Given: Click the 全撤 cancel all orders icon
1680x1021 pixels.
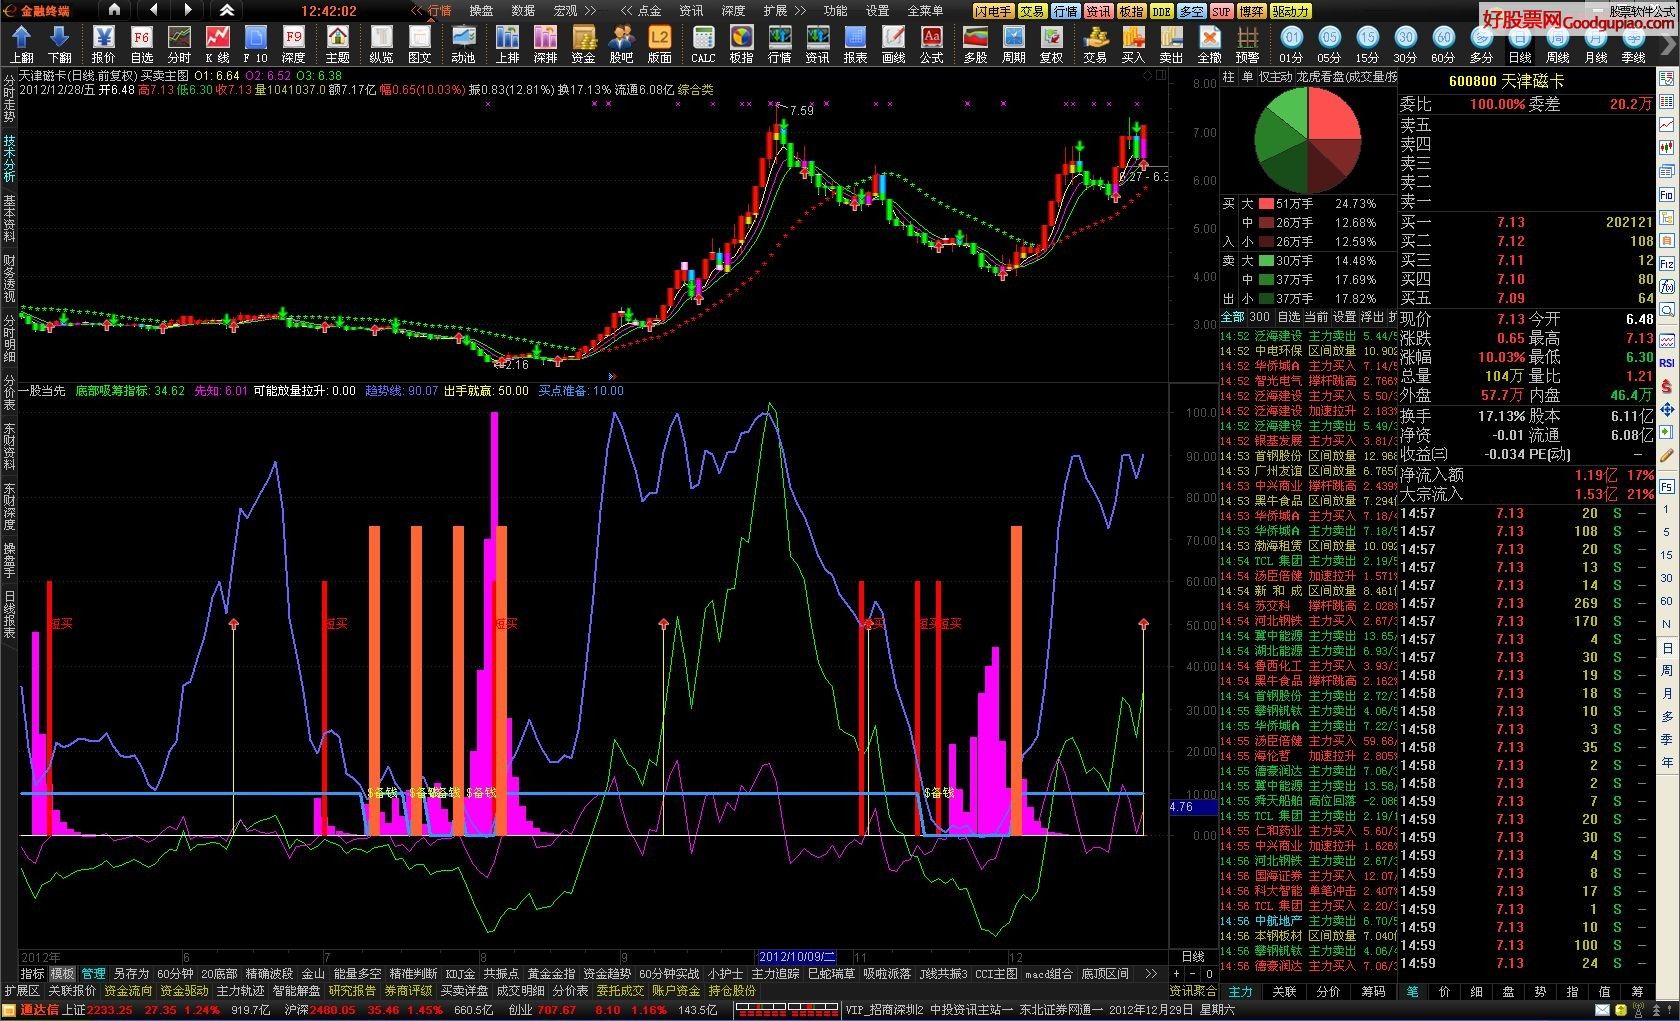Looking at the screenshot, I should click(1210, 44).
